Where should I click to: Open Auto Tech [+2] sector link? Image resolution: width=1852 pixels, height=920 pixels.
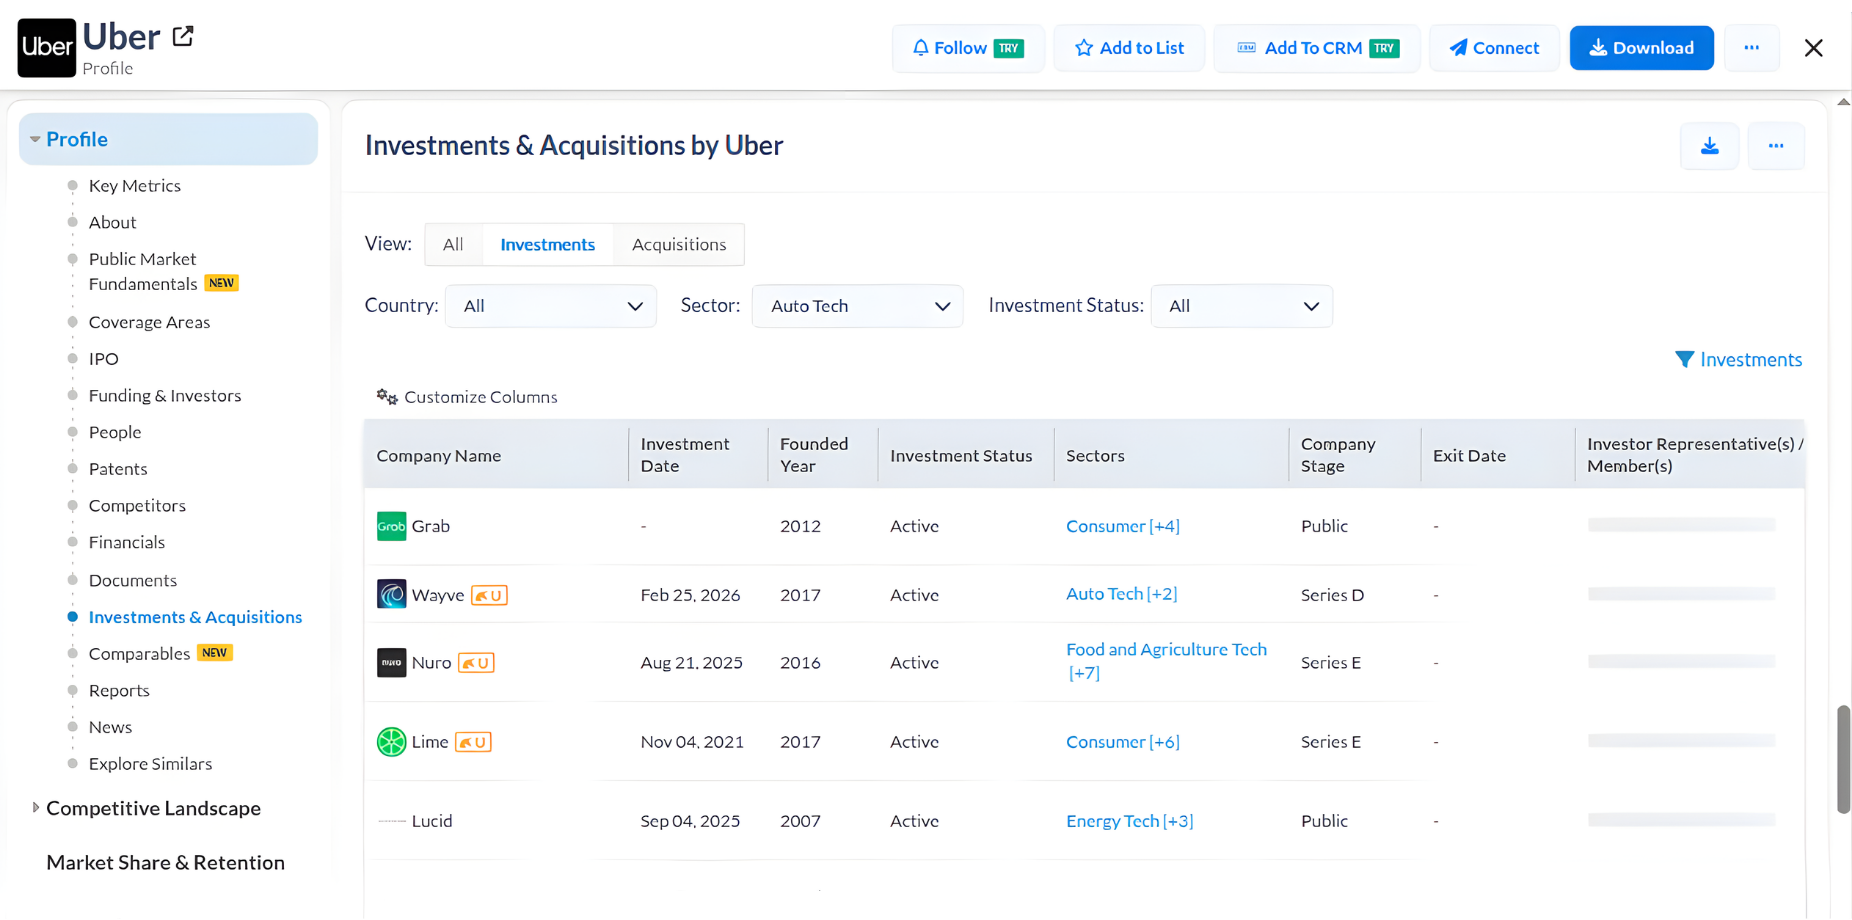click(1121, 594)
